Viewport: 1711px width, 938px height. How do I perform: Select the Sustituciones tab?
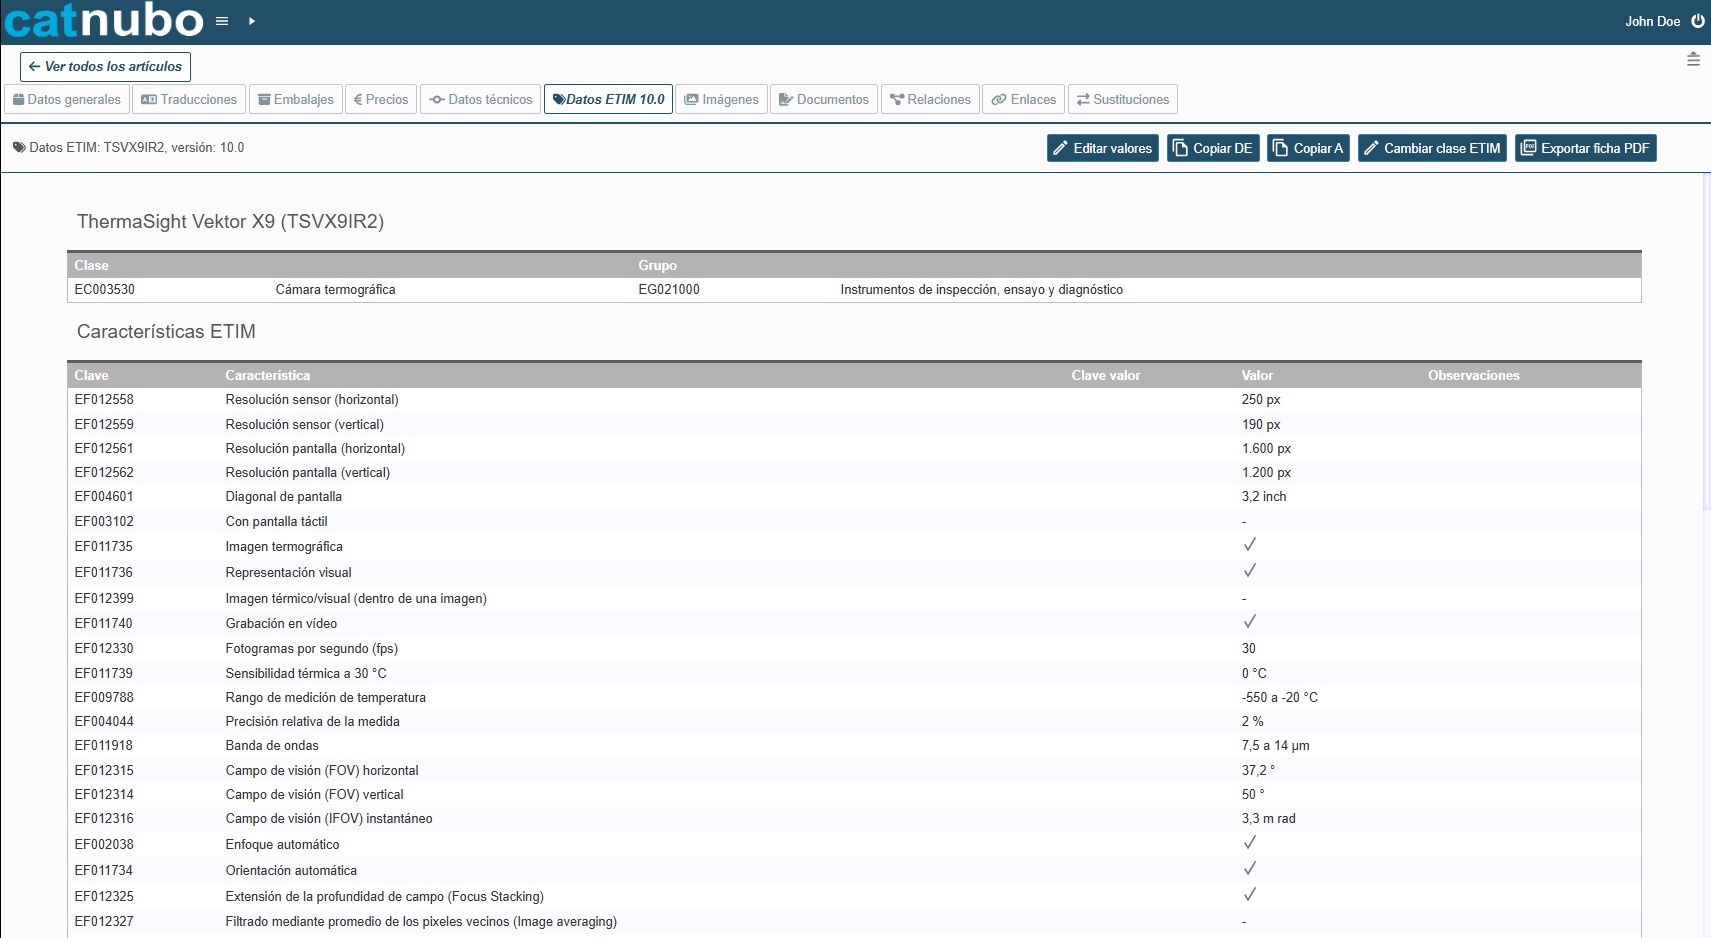pyautogui.click(x=1122, y=100)
